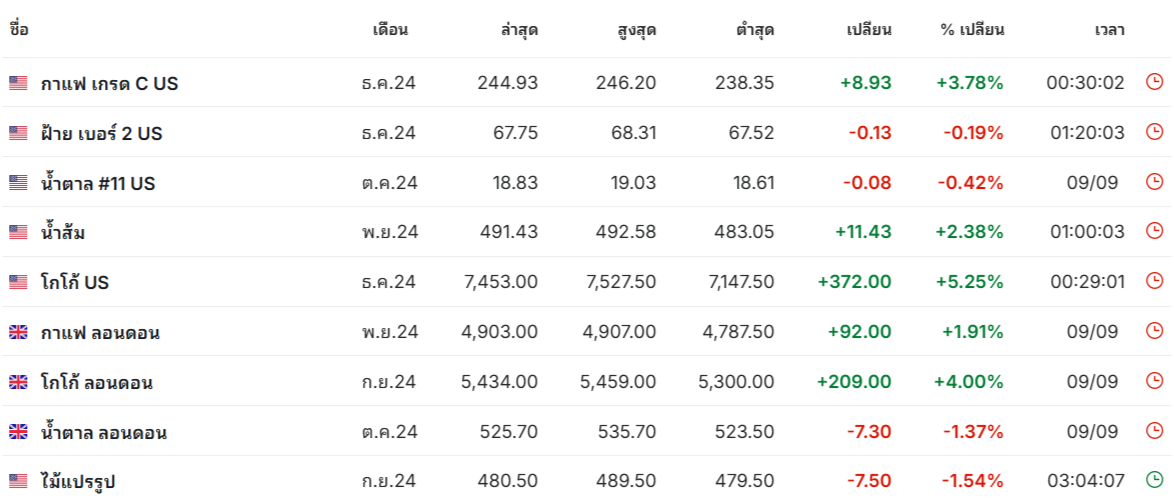This screenshot has width=1174, height=503.
Task: Open the กาแฟ เกรด C US commodity link
Action: point(109,83)
